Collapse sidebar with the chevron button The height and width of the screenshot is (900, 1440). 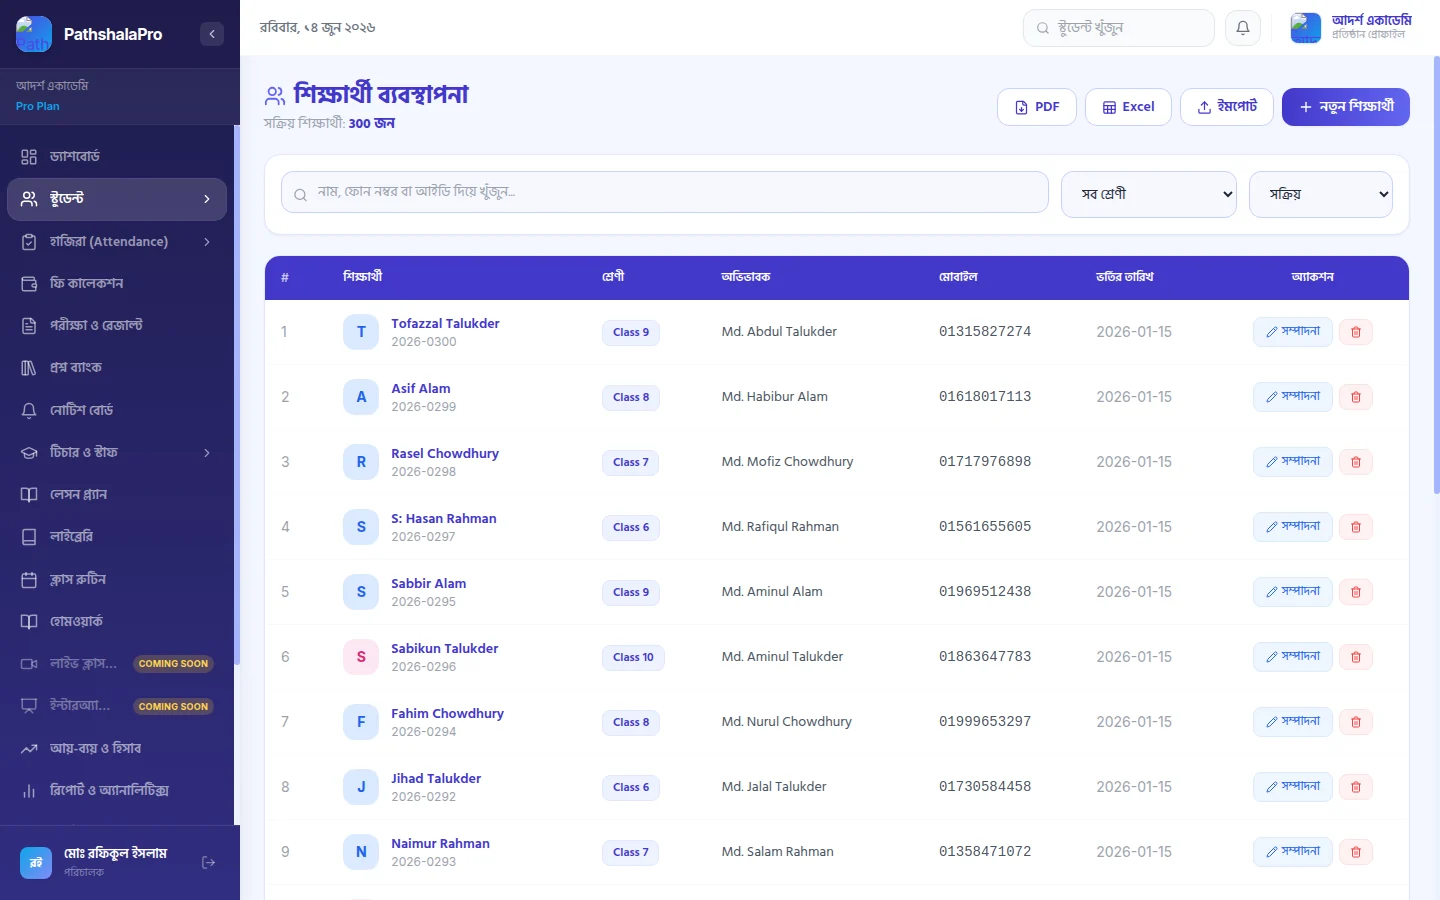(x=212, y=34)
